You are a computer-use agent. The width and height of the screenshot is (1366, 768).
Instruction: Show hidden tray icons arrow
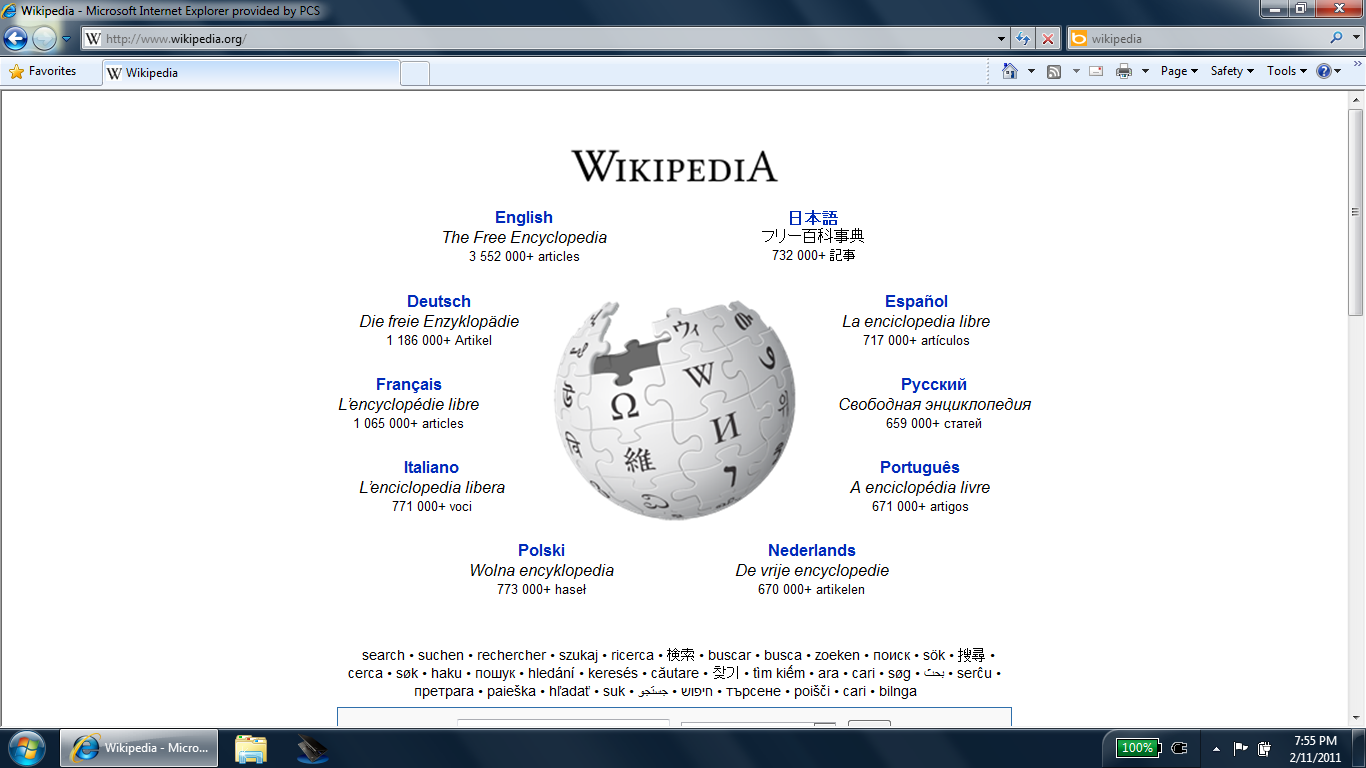[1216, 748]
